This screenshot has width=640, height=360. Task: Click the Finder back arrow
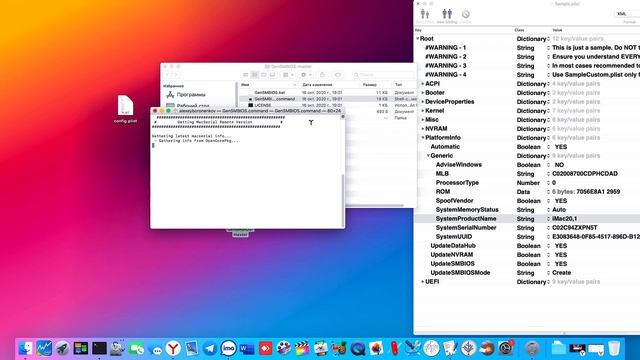coord(167,75)
